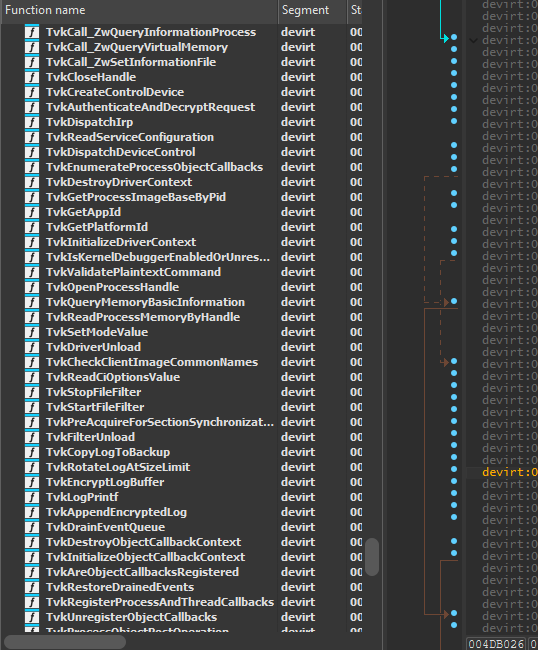Sort by Function name column header
Viewport: 538px width, 650px height.
139,10
